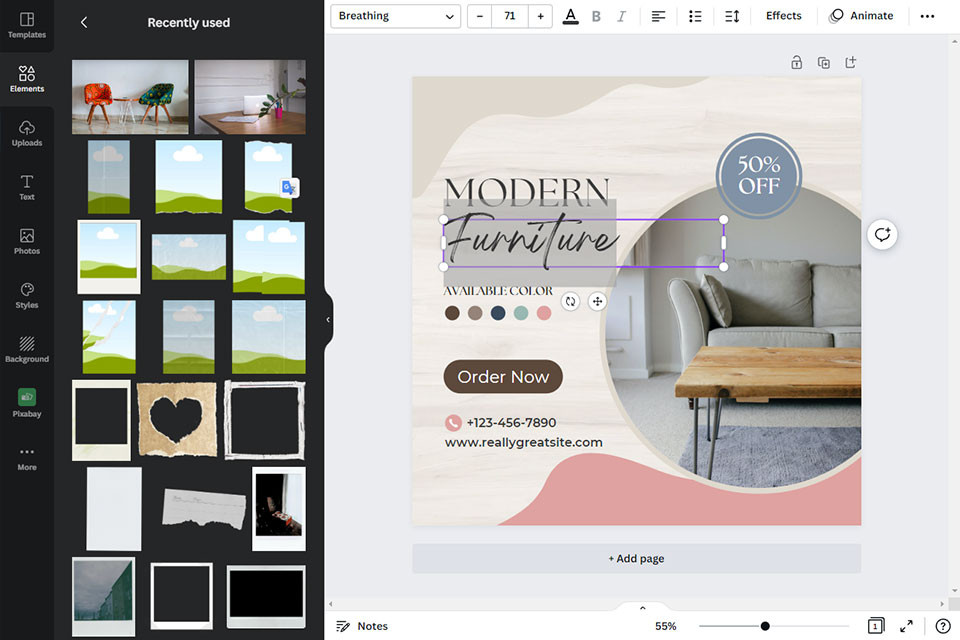Collapse the side panel with arrow tab
The height and width of the screenshot is (640, 960).
[x=328, y=320]
